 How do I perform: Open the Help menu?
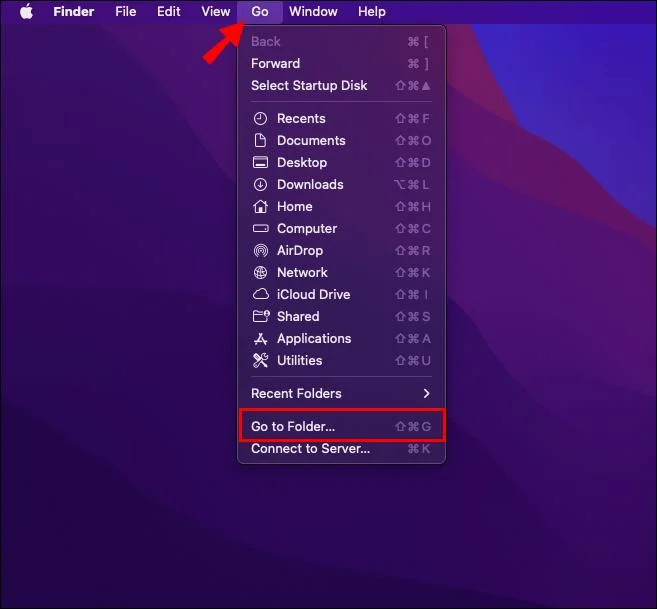coord(371,12)
